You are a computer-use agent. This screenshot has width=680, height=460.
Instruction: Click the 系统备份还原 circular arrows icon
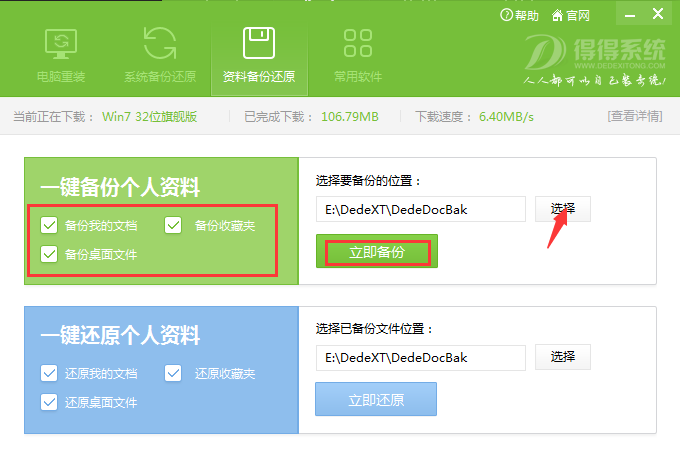[x=160, y=44]
